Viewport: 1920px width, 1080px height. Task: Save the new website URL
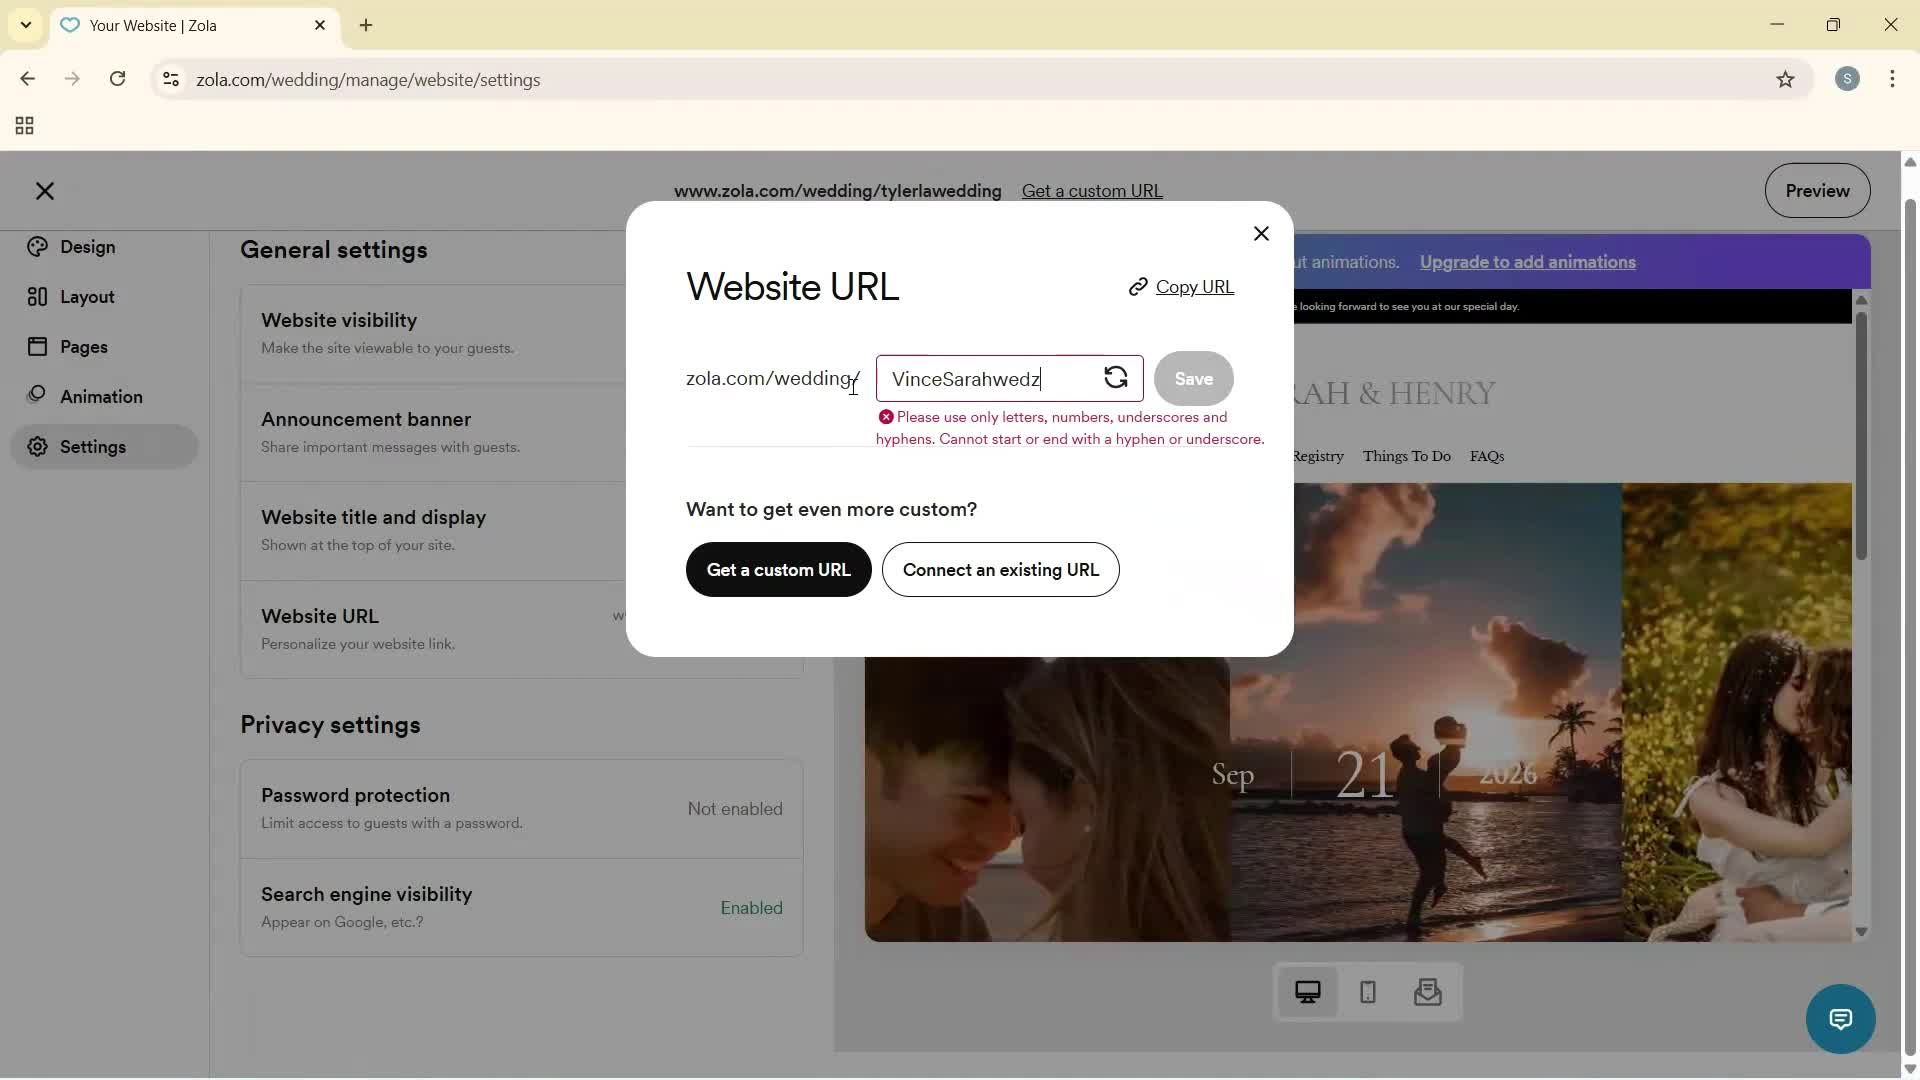pyautogui.click(x=1193, y=378)
